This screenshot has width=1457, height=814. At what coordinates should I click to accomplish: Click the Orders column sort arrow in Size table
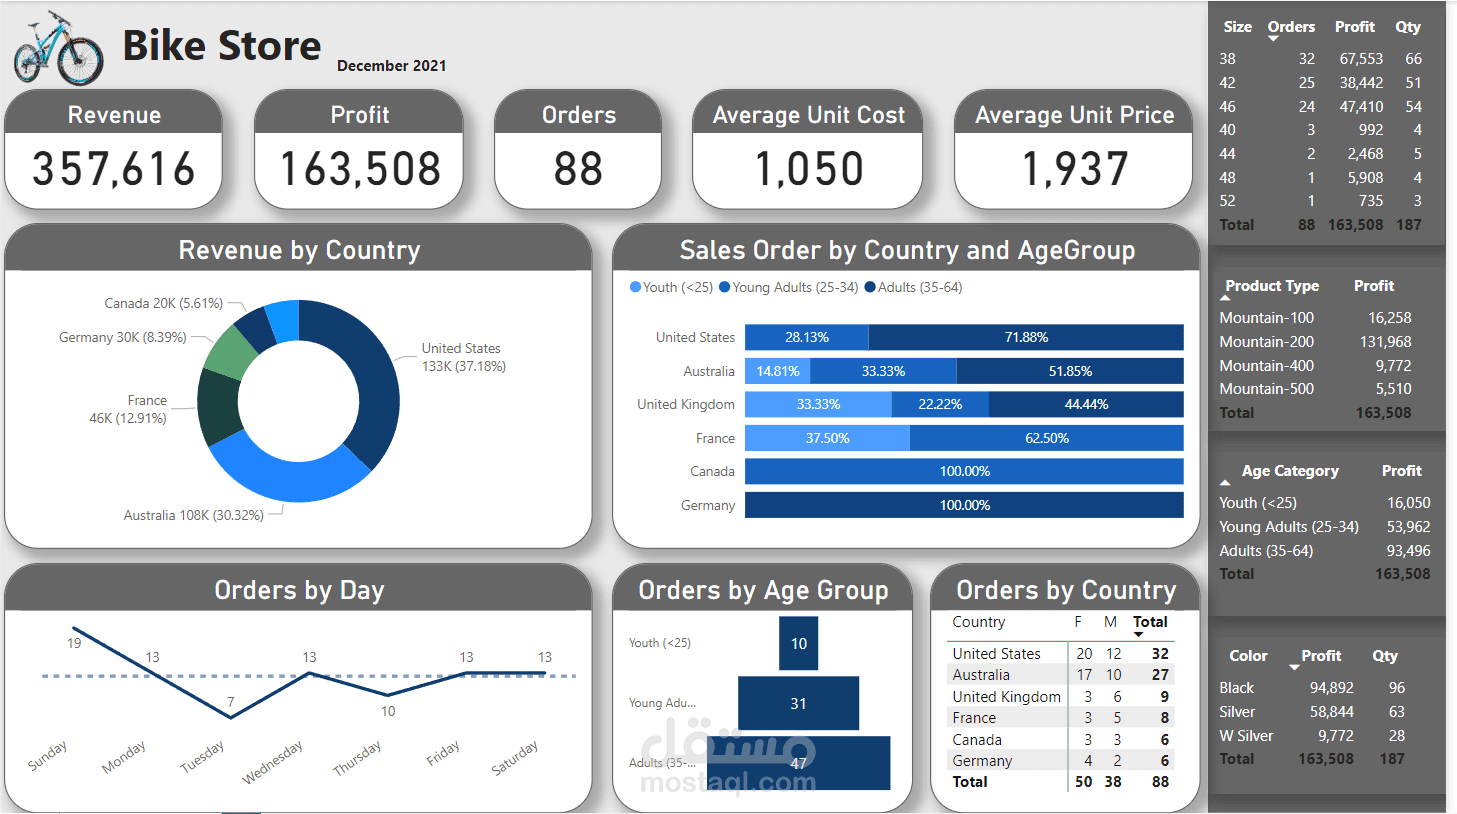1273,39
